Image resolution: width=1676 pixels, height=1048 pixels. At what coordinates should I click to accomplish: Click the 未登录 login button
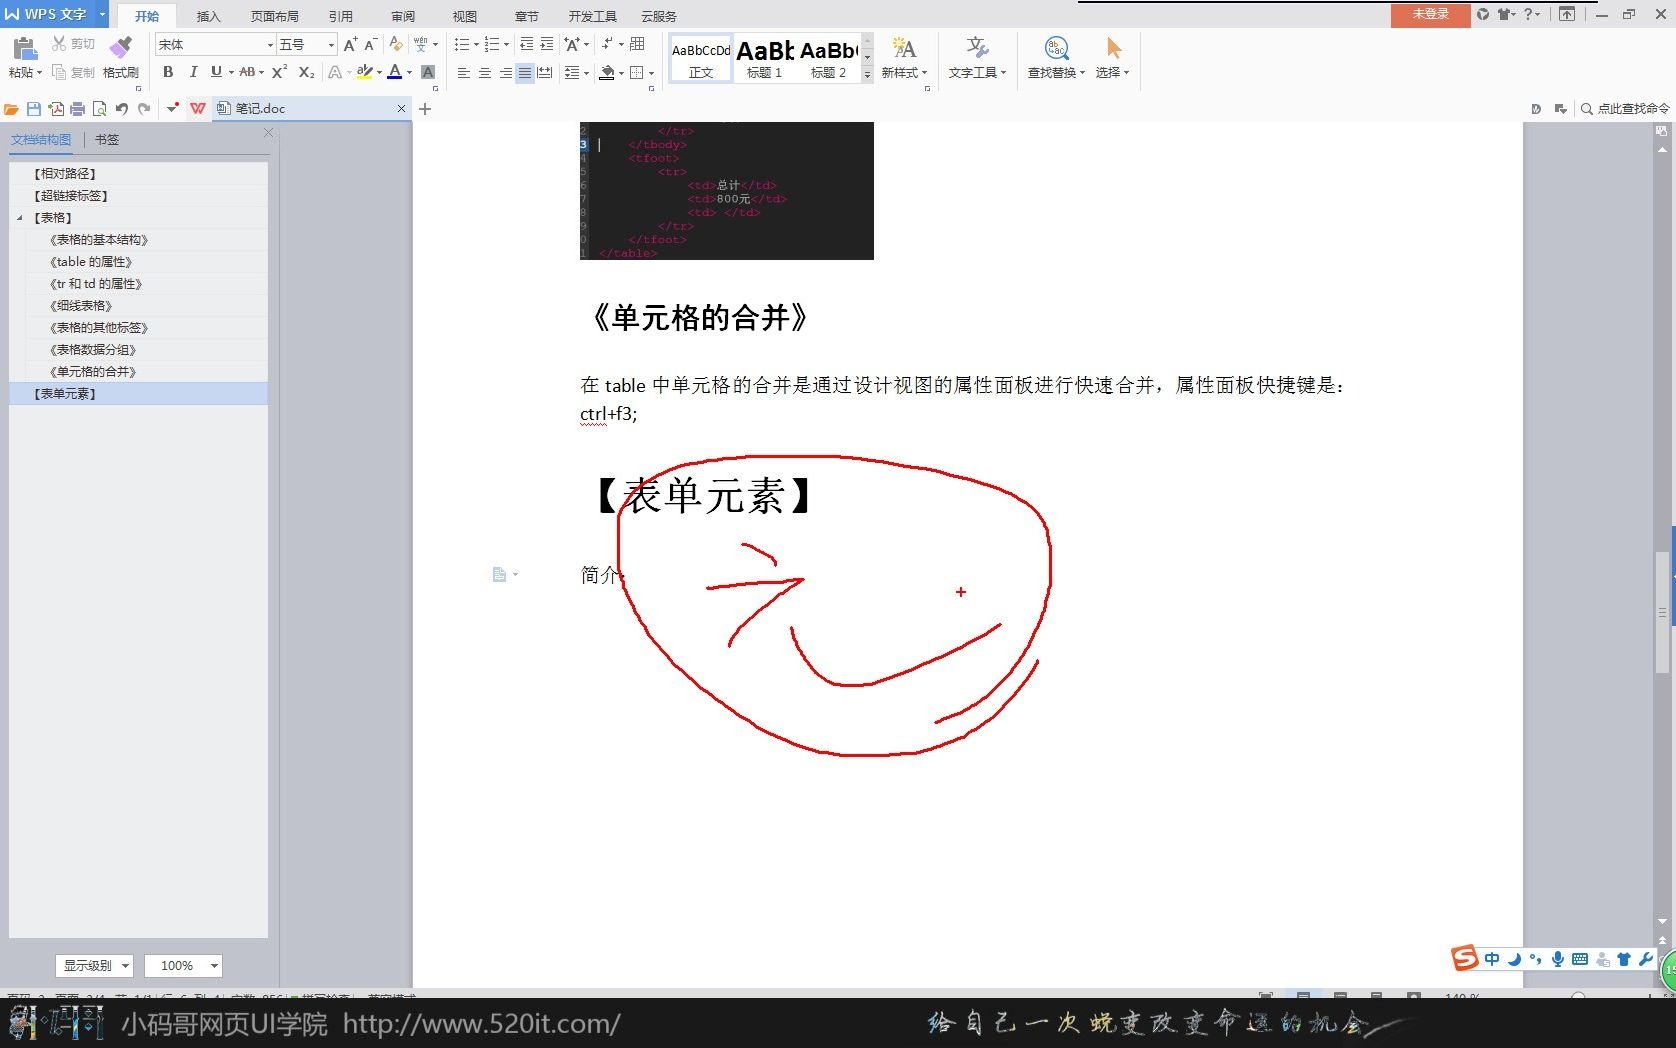point(1430,14)
